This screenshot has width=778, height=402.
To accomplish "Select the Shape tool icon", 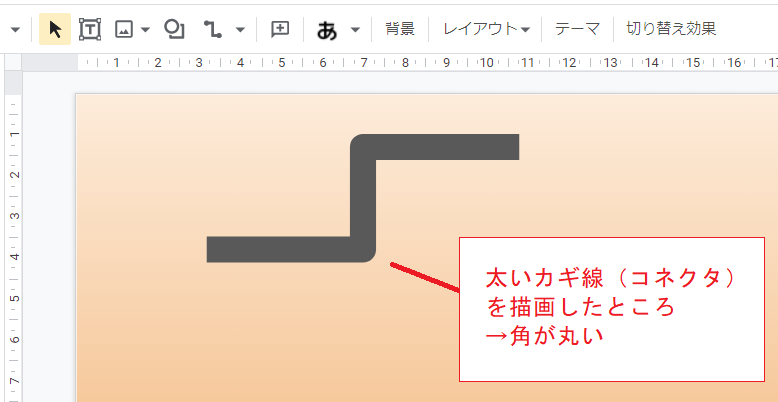I will tap(174, 29).
